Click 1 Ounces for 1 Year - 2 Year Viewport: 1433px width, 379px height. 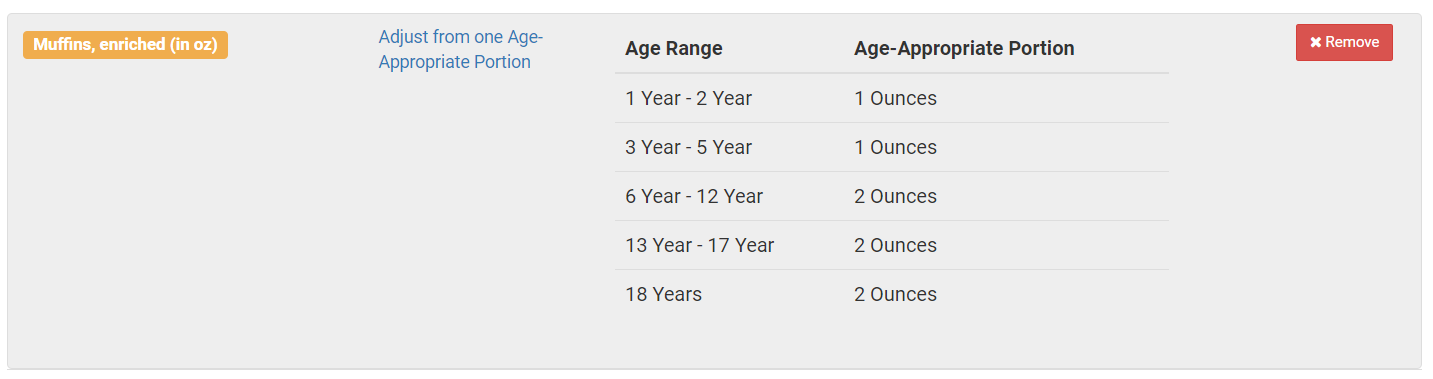895,98
